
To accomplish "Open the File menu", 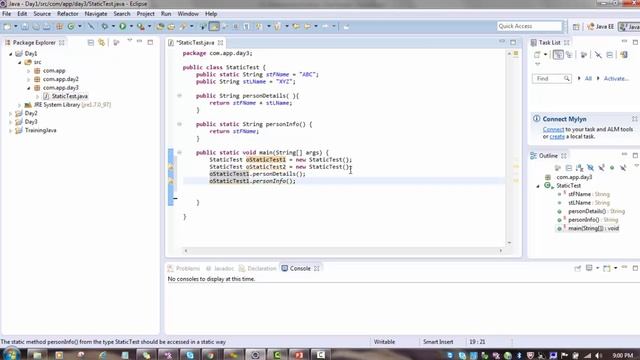I will [x=7, y=14].
